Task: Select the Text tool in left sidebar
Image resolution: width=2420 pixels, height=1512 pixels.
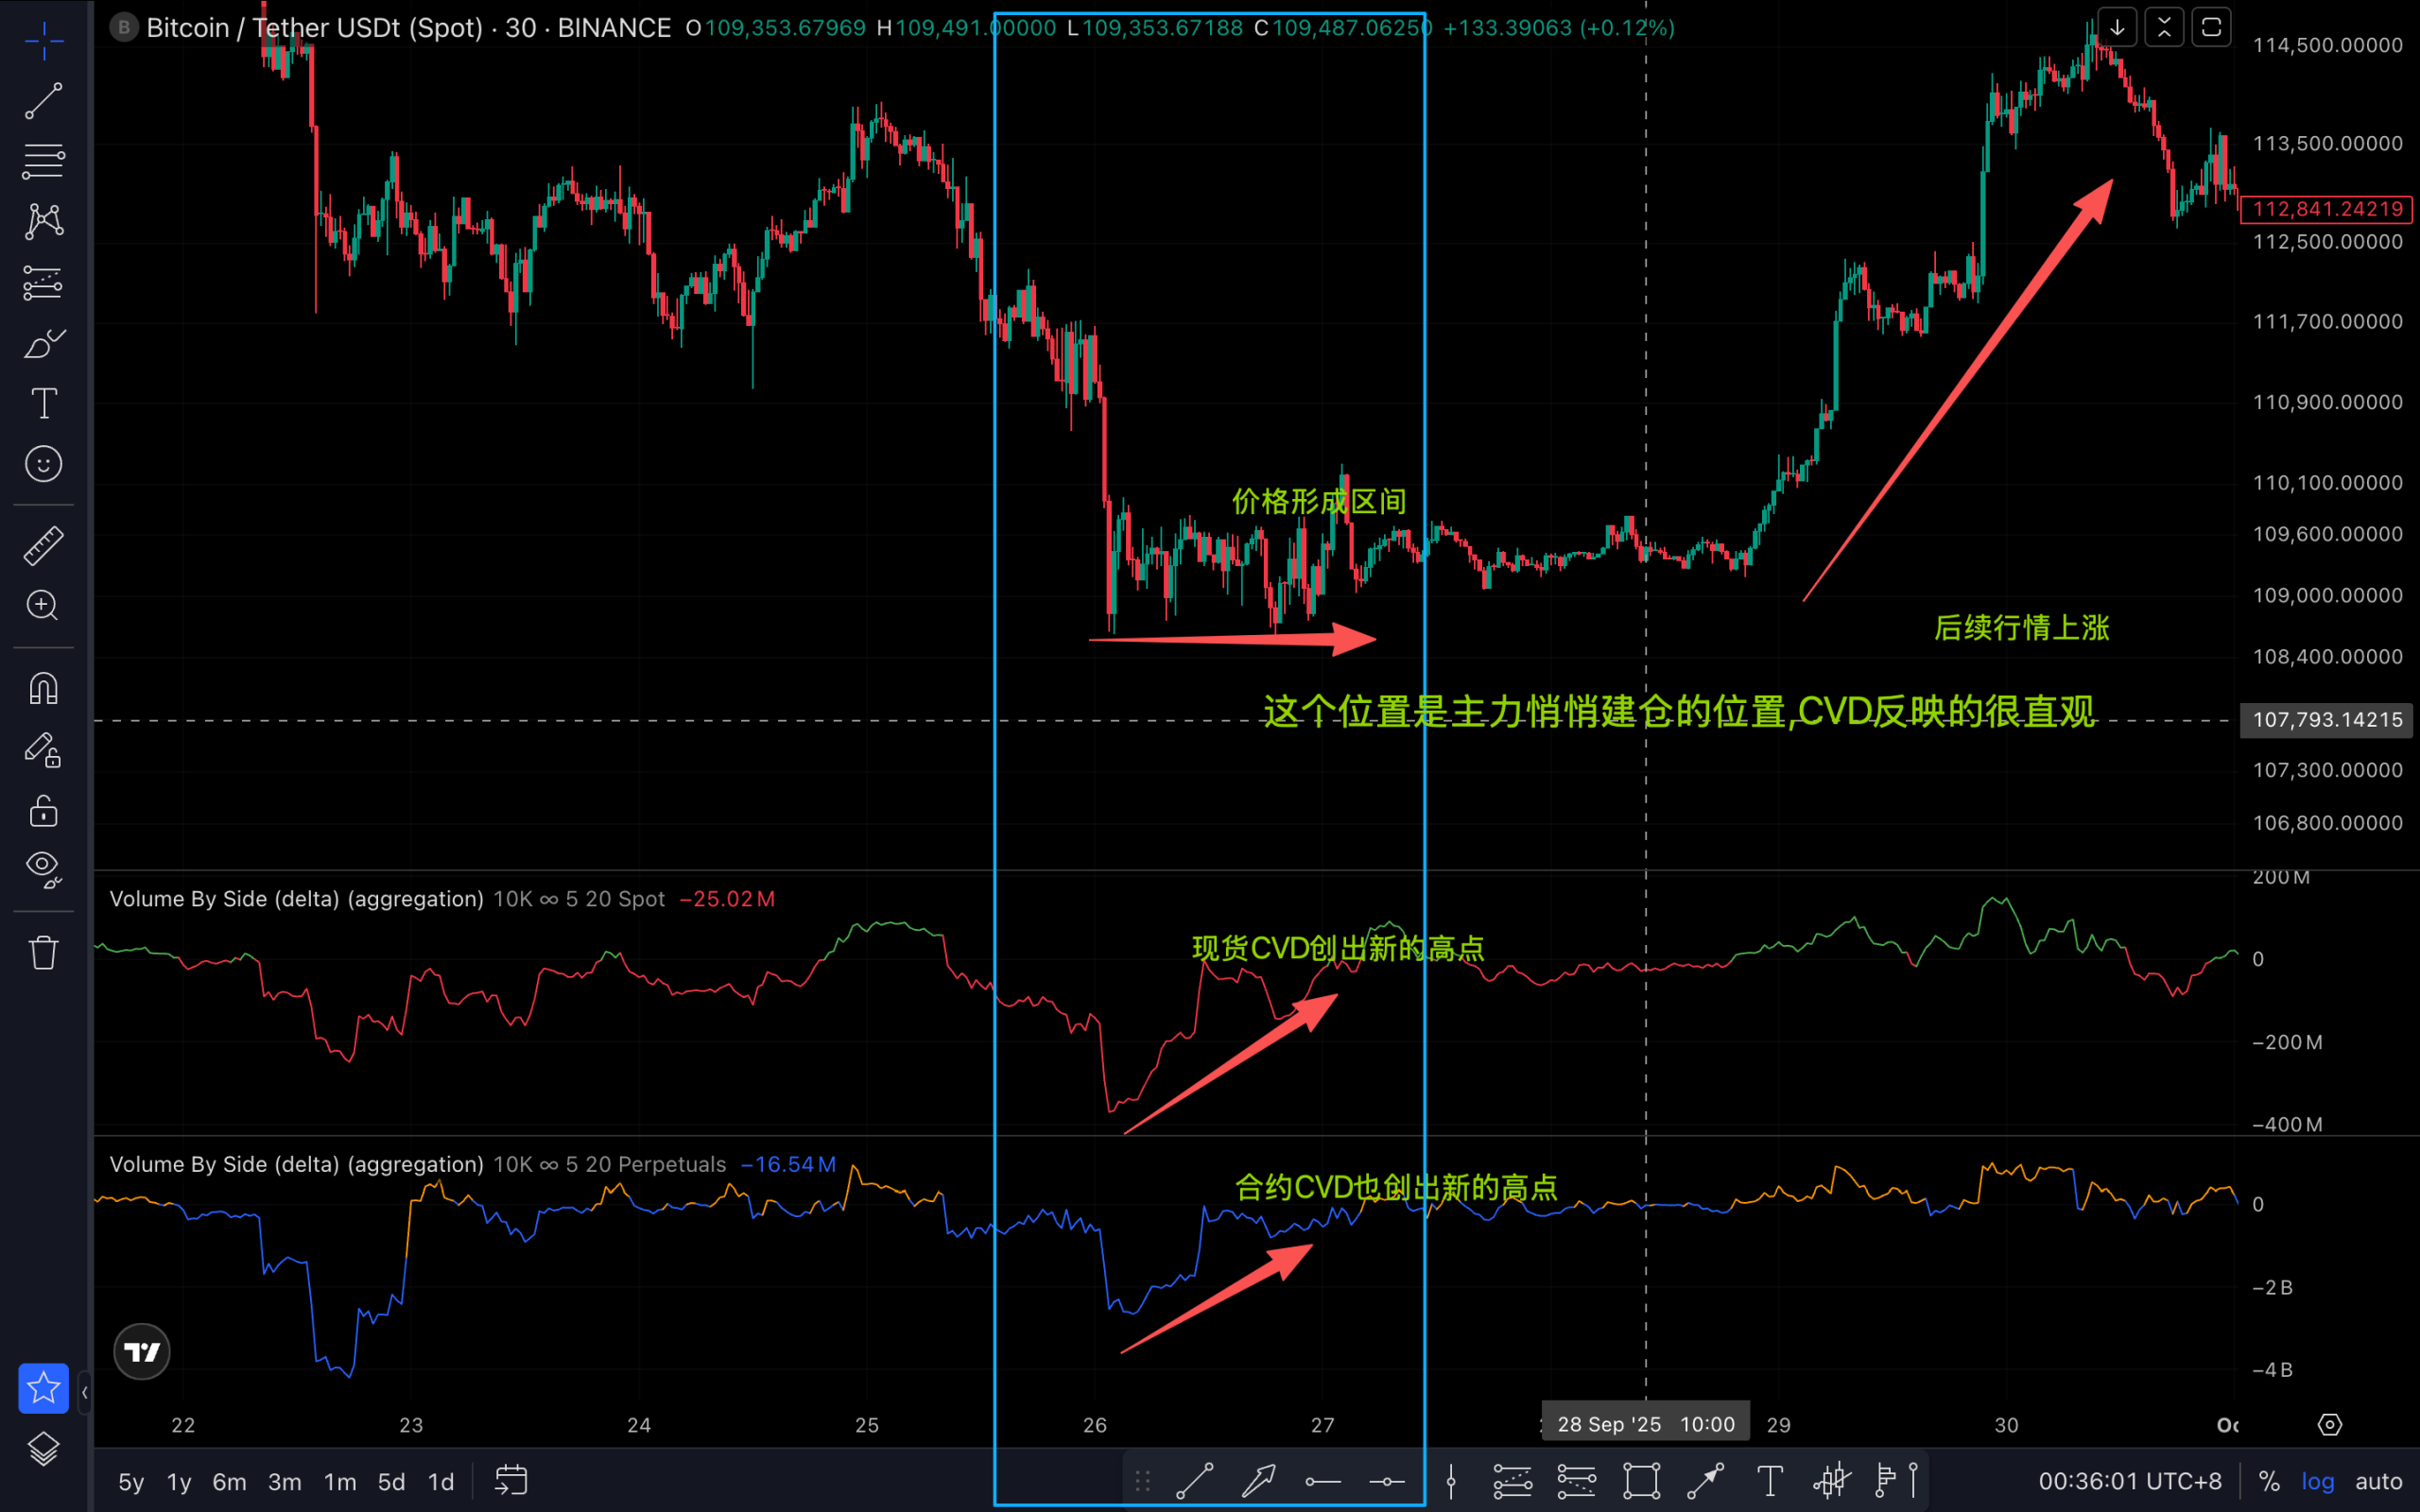Action: click(x=43, y=404)
